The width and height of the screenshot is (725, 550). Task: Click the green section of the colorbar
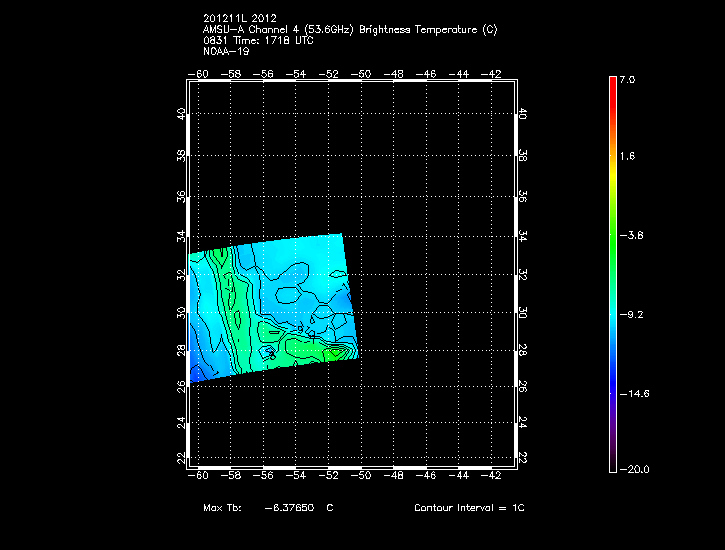pyautogui.click(x=612, y=235)
